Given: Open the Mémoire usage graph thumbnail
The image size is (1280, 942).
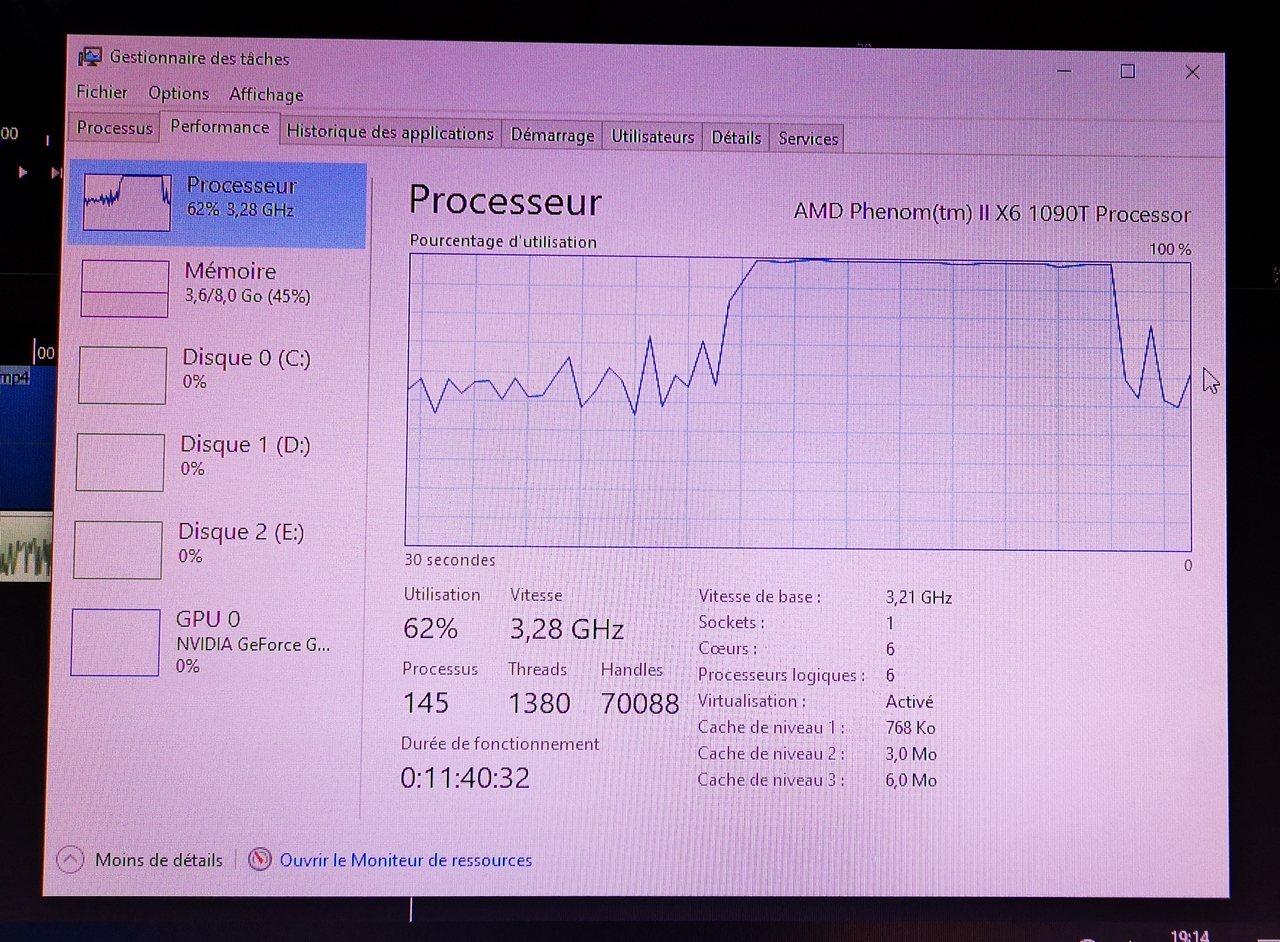Looking at the screenshot, I should (124, 289).
